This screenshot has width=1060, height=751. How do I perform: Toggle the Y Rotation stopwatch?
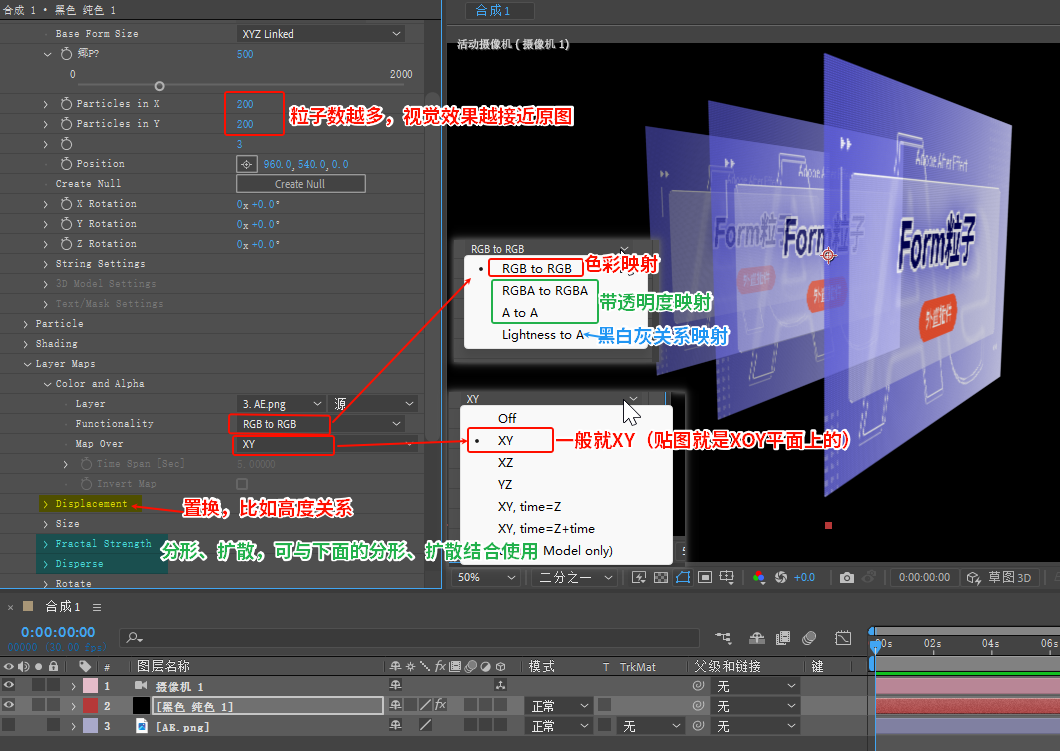point(66,224)
